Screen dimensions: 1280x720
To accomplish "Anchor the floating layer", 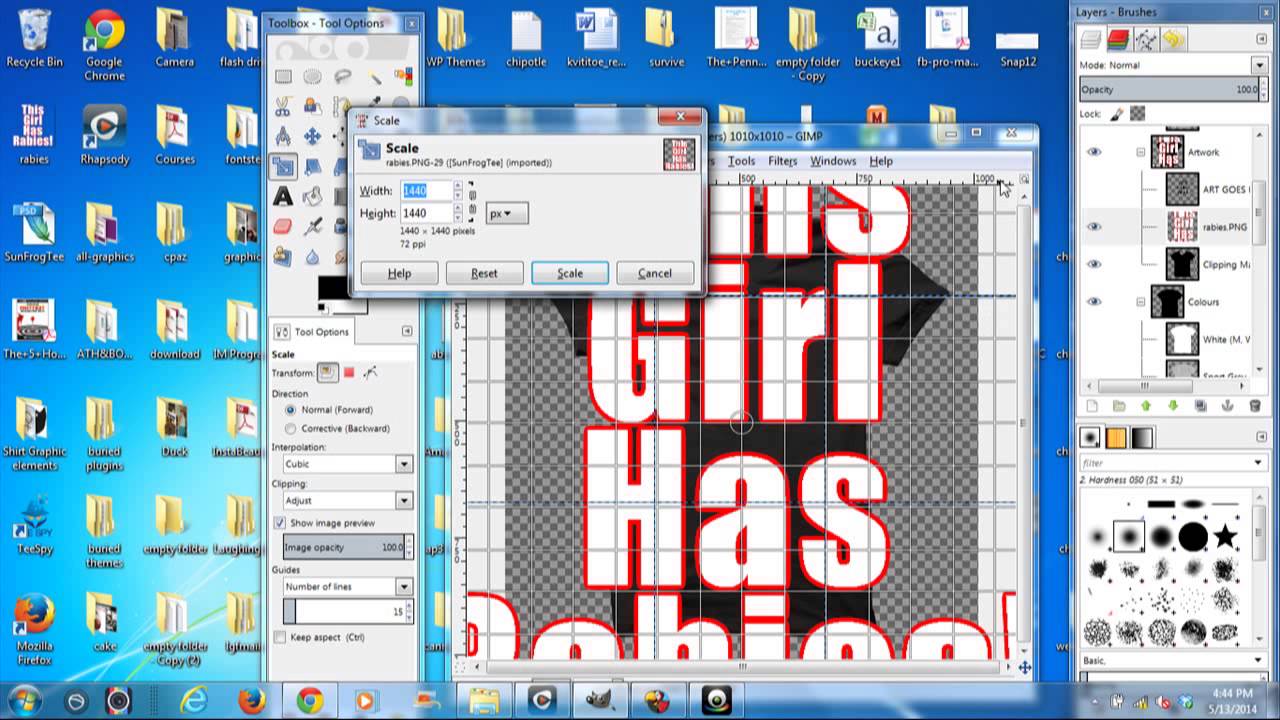I will coord(1227,406).
